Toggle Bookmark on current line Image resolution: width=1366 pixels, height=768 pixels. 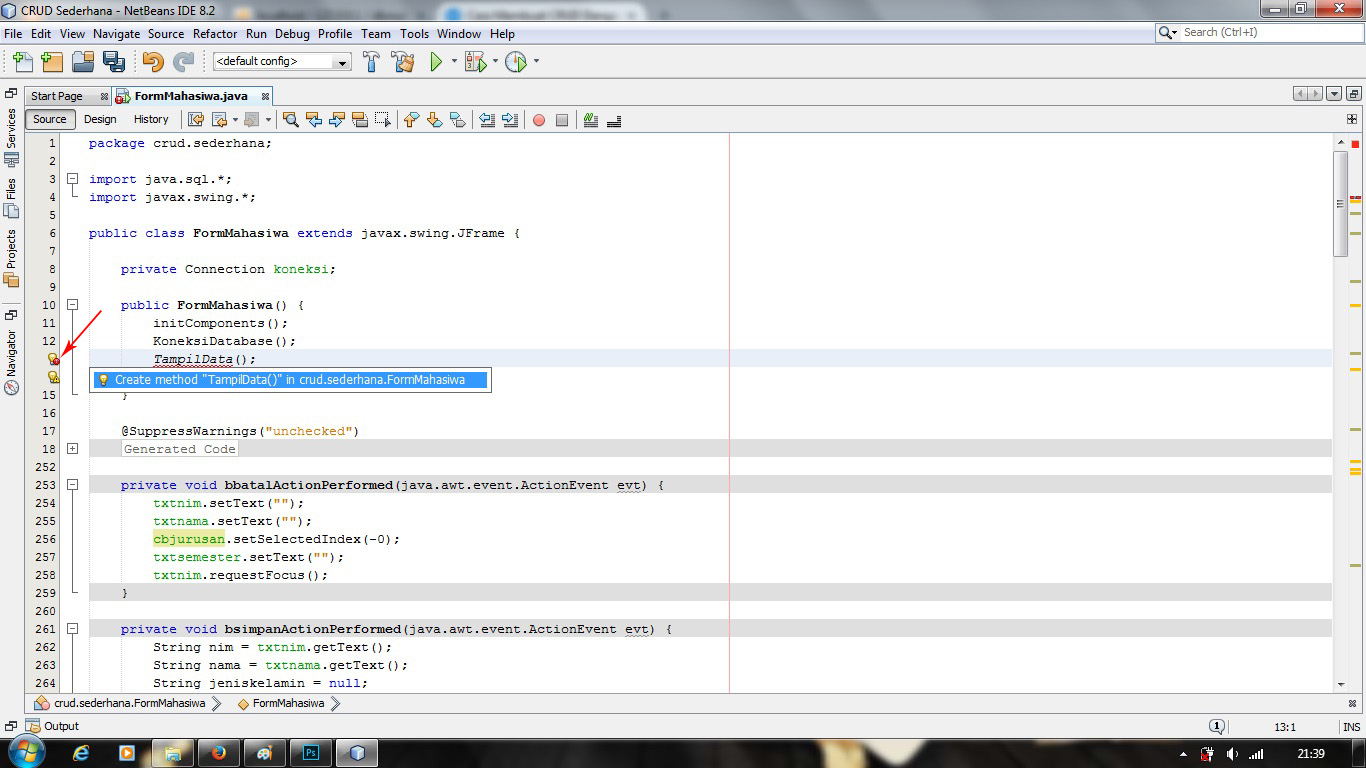(457, 120)
